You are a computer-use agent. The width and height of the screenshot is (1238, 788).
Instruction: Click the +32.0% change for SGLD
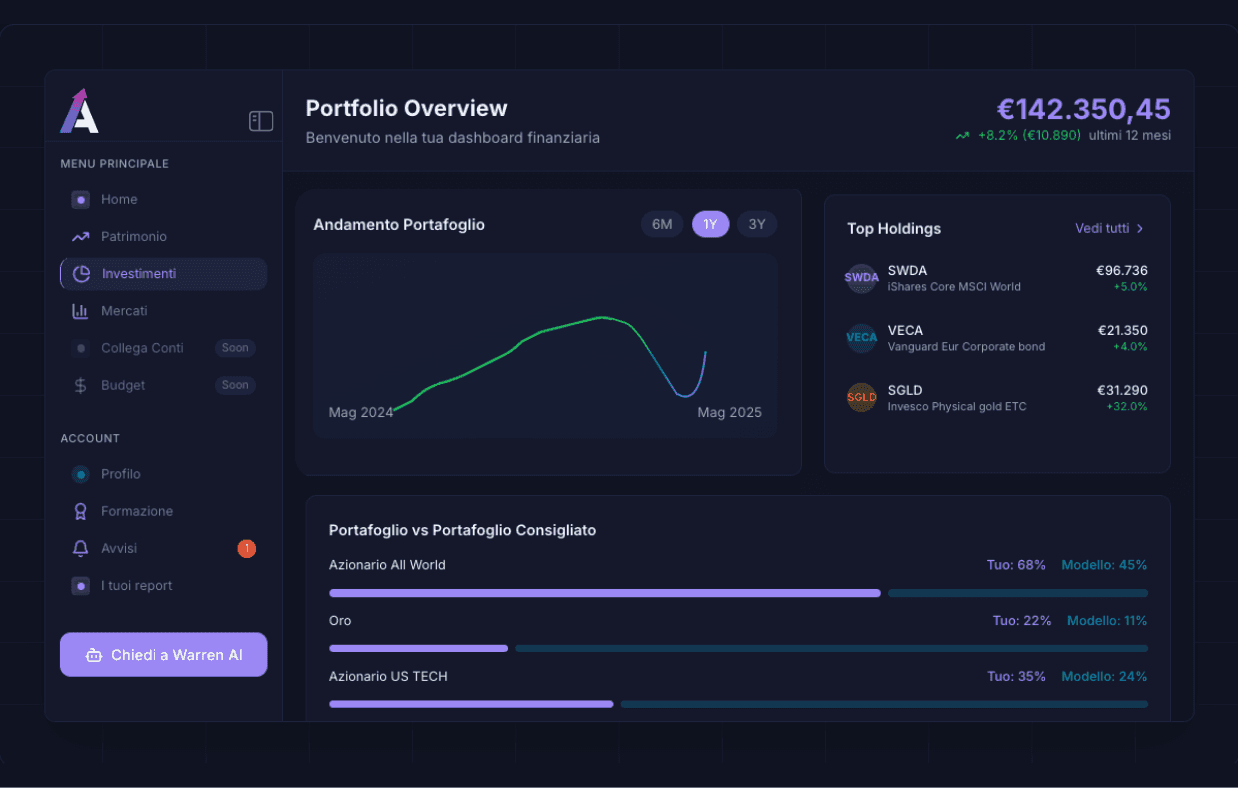coord(1127,407)
